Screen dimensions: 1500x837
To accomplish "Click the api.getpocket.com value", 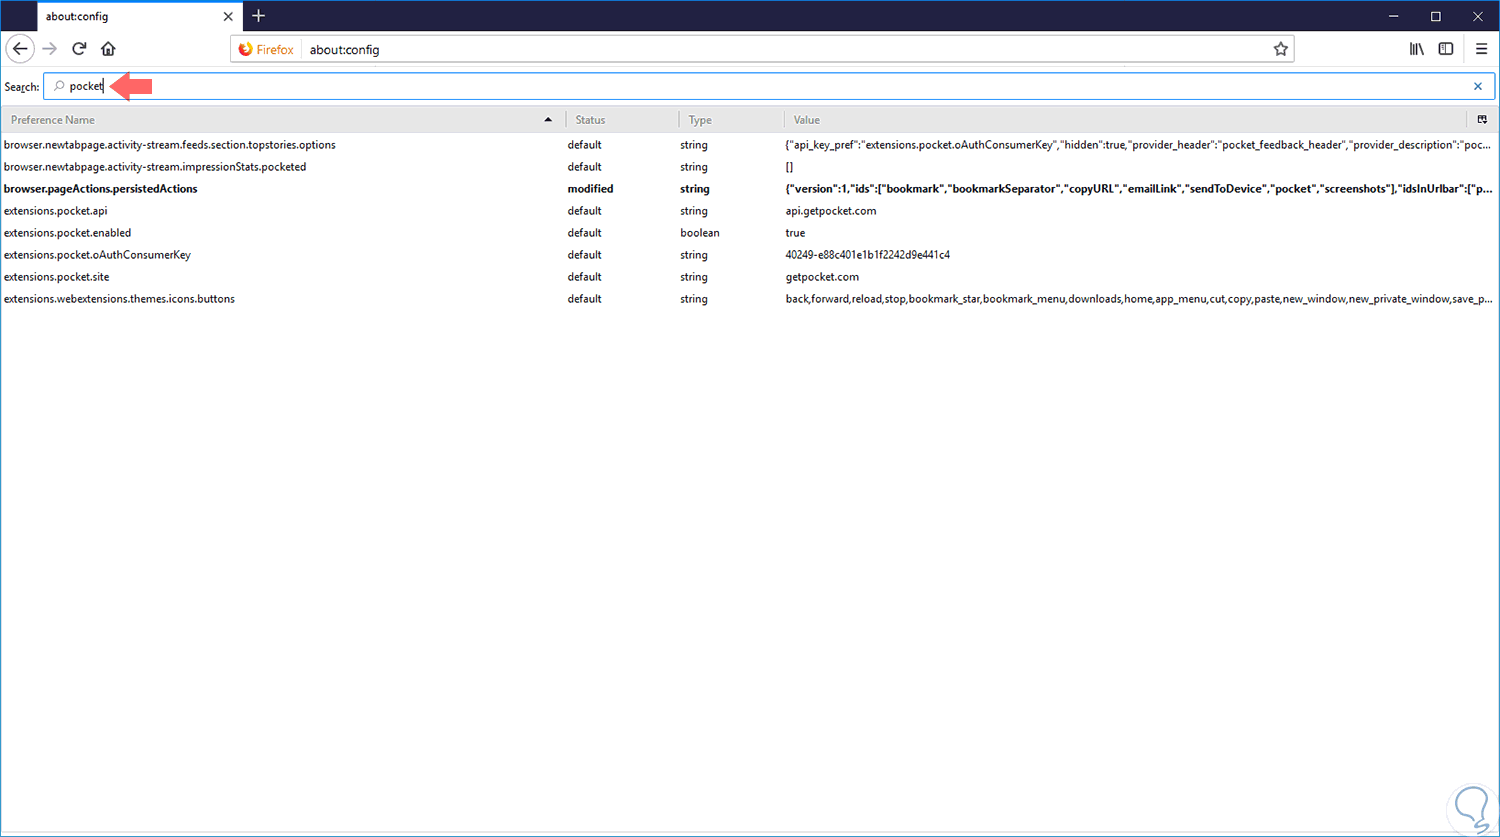I will 831,211.
